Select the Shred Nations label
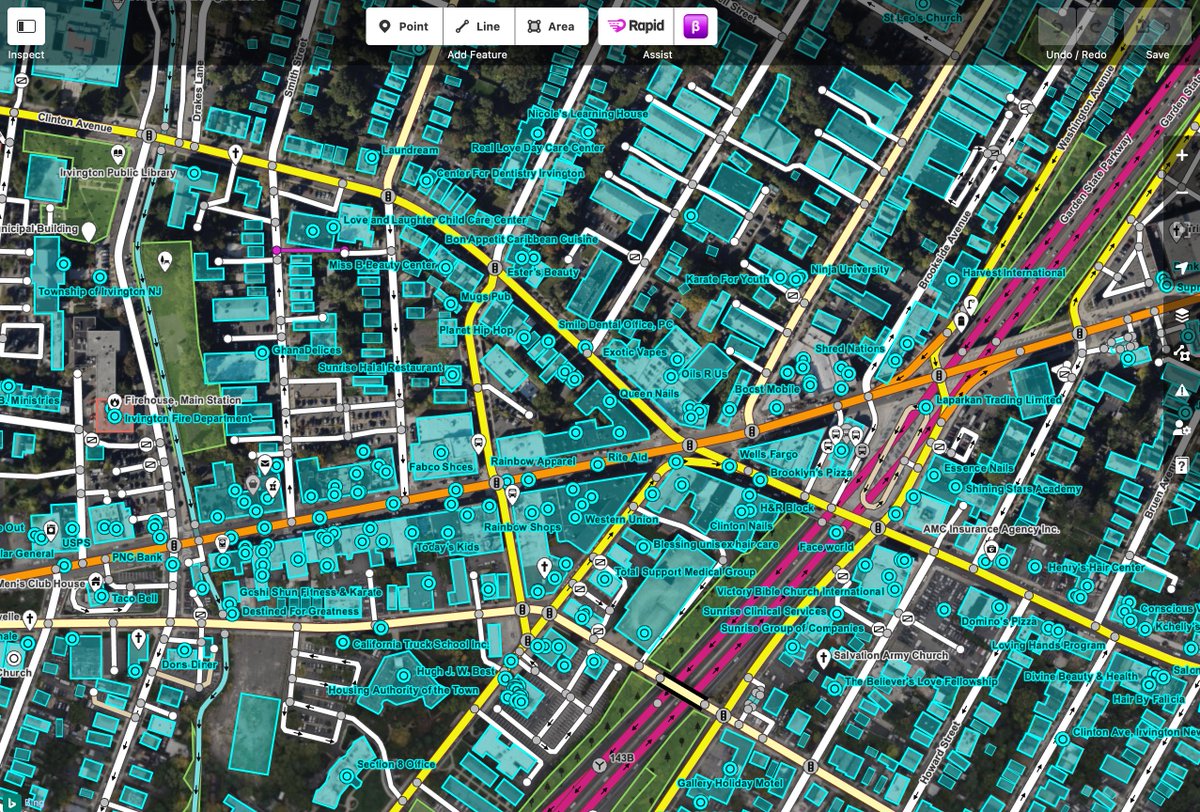Image resolution: width=1200 pixels, height=812 pixels. coord(850,349)
